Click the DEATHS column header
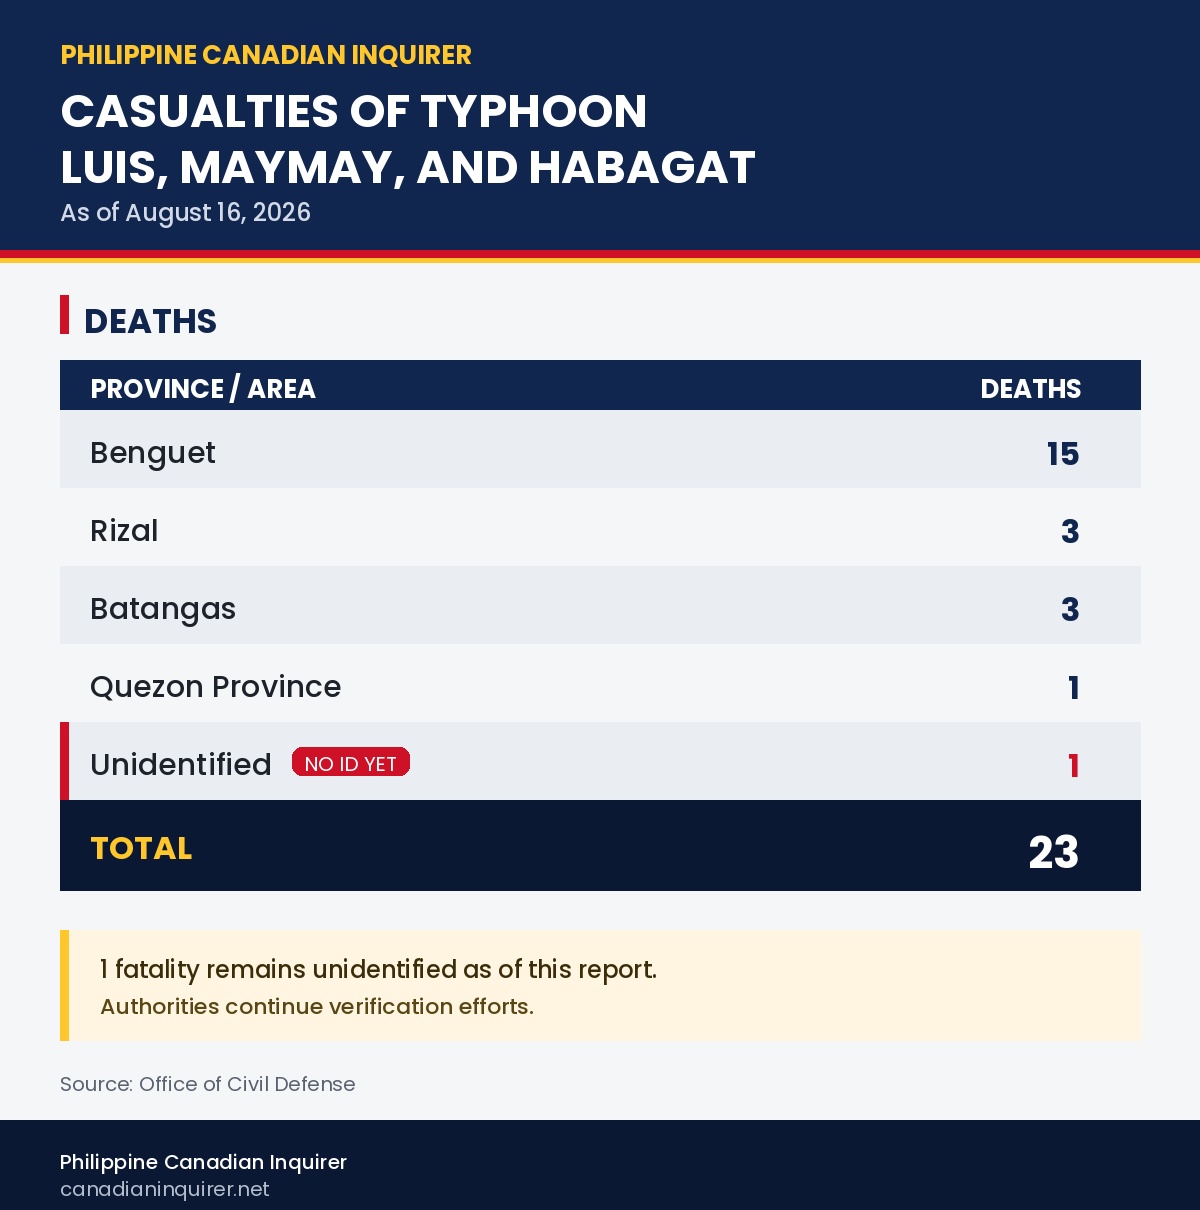The image size is (1200, 1210). click(x=1030, y=388)
